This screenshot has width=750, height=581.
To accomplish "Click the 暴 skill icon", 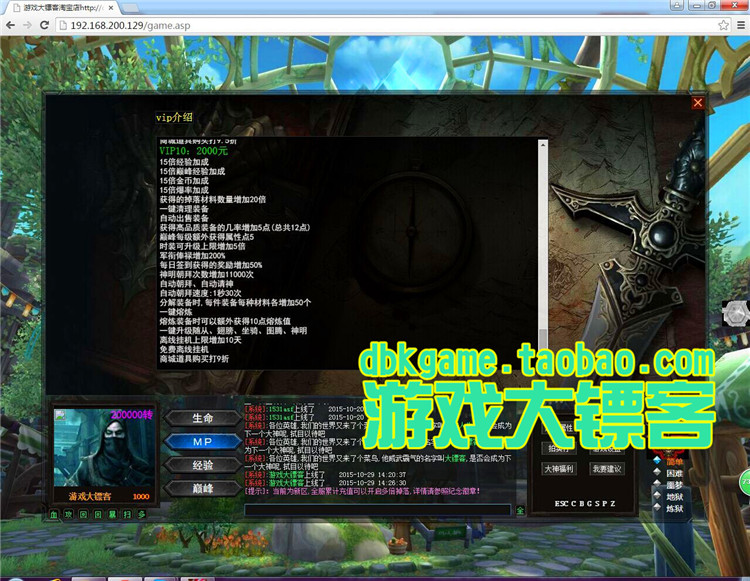I will [x=112, y=515].
